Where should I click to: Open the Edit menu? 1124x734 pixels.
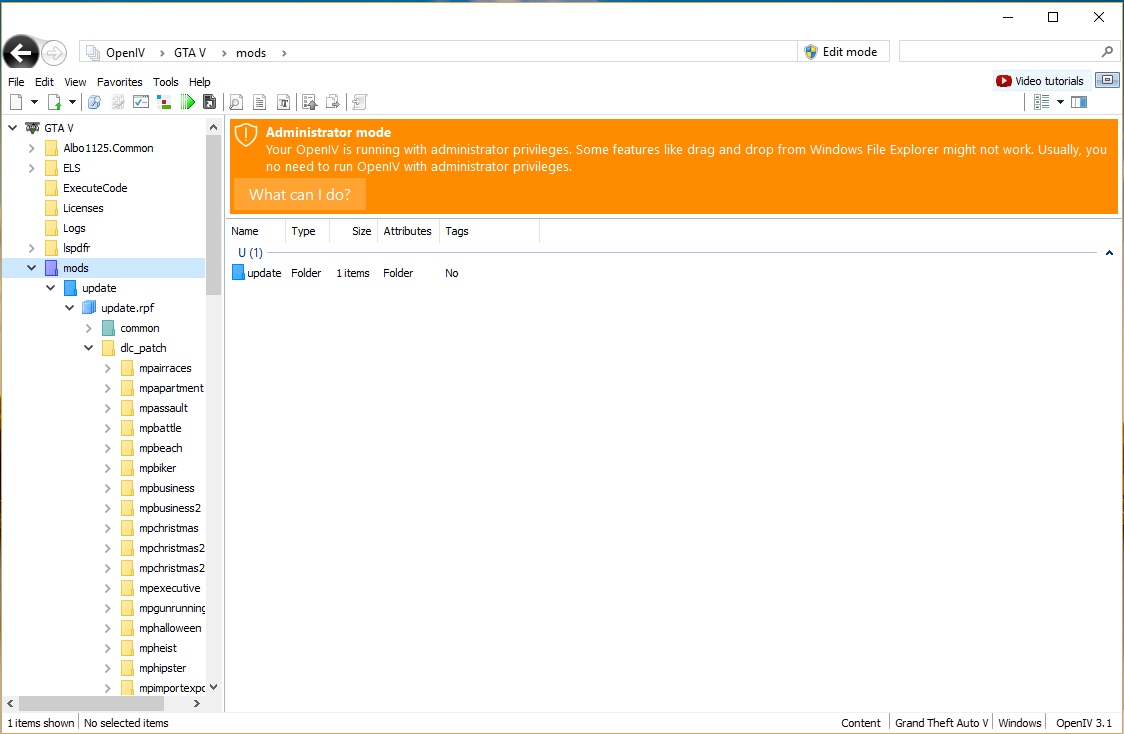pos(44,82)
